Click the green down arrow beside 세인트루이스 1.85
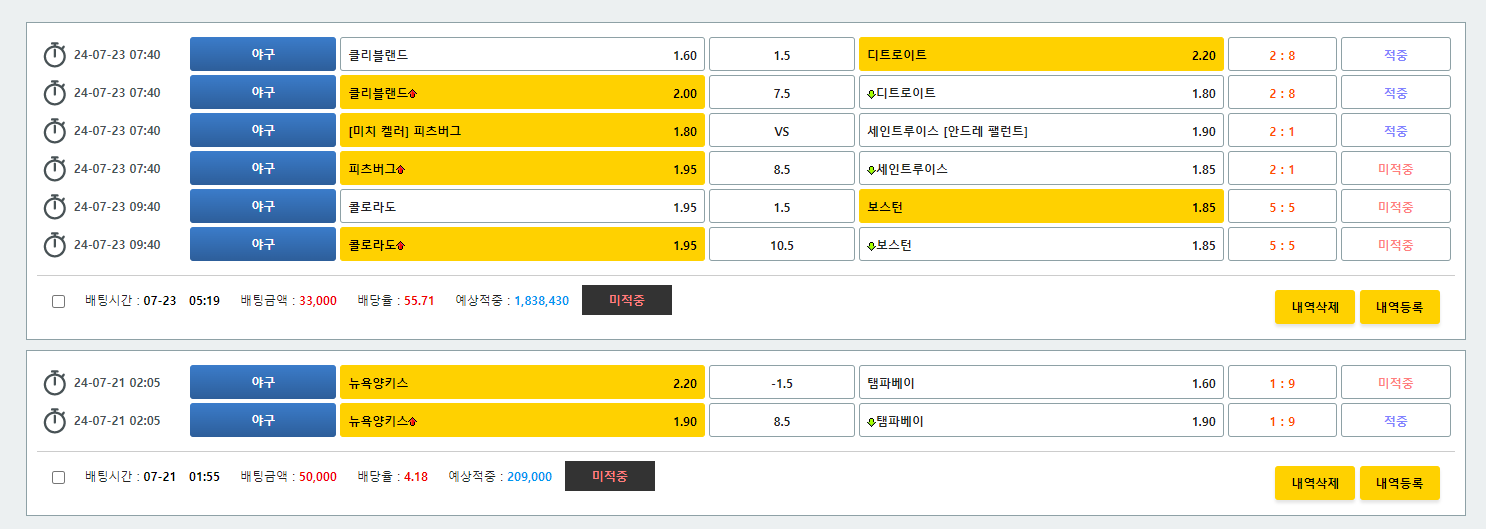Screen dimensions: 1486x529 point(871,170)
